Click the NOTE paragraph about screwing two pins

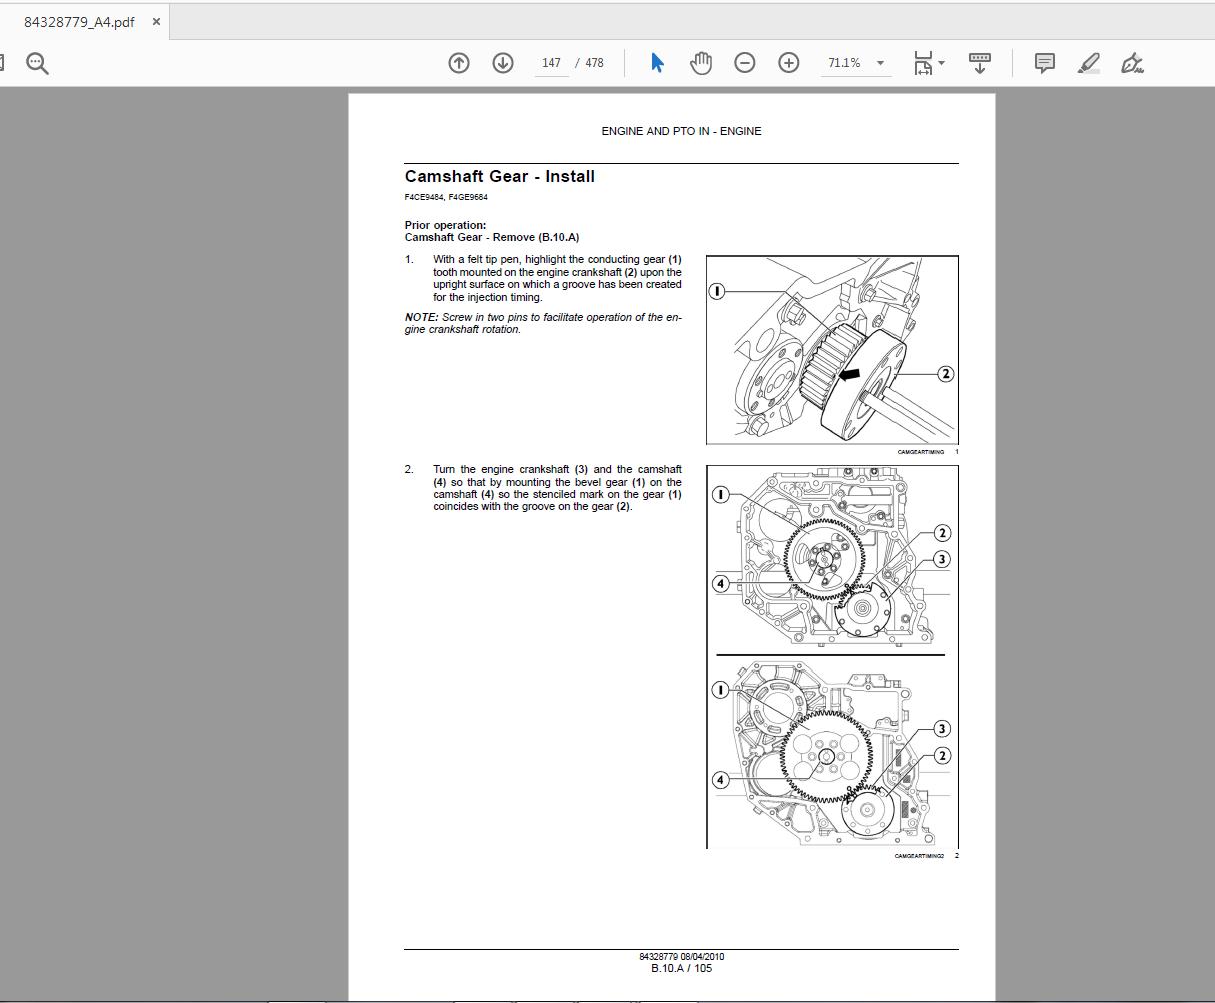pos(543,323)
